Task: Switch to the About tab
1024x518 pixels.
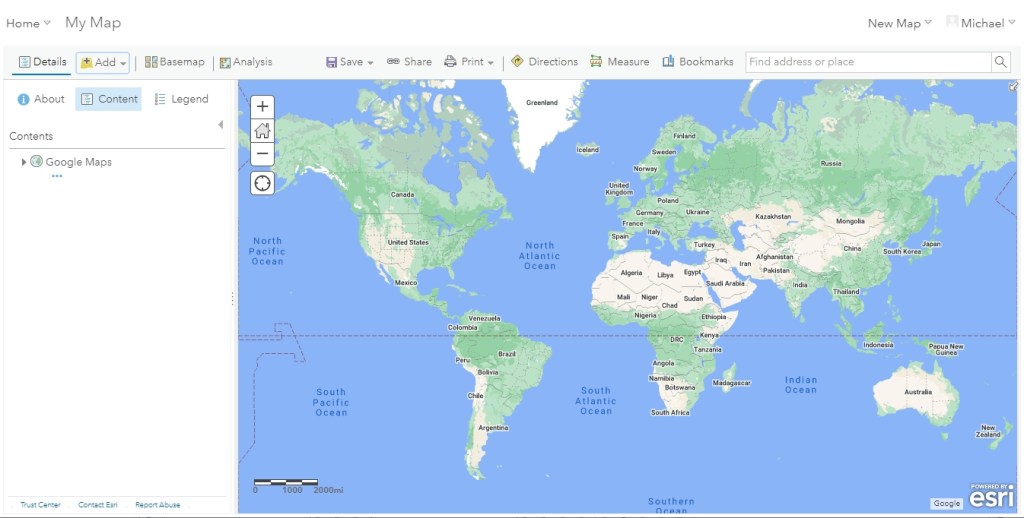Action: click(x=41, y=99)
